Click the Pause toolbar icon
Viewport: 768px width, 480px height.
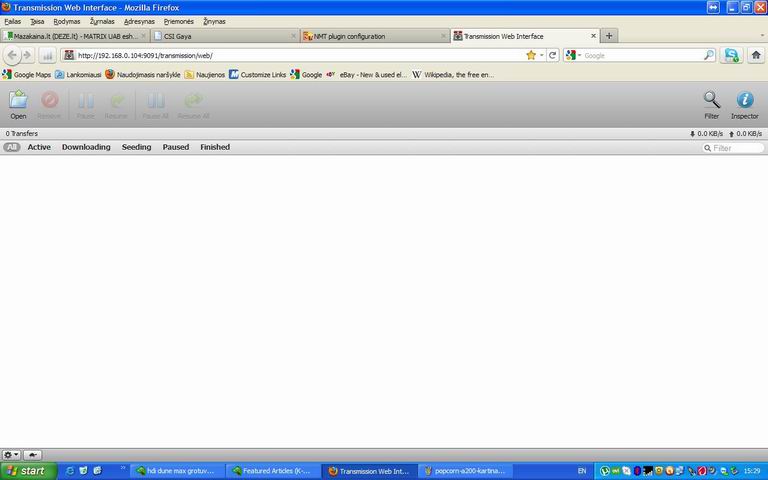tap(85, 104)
